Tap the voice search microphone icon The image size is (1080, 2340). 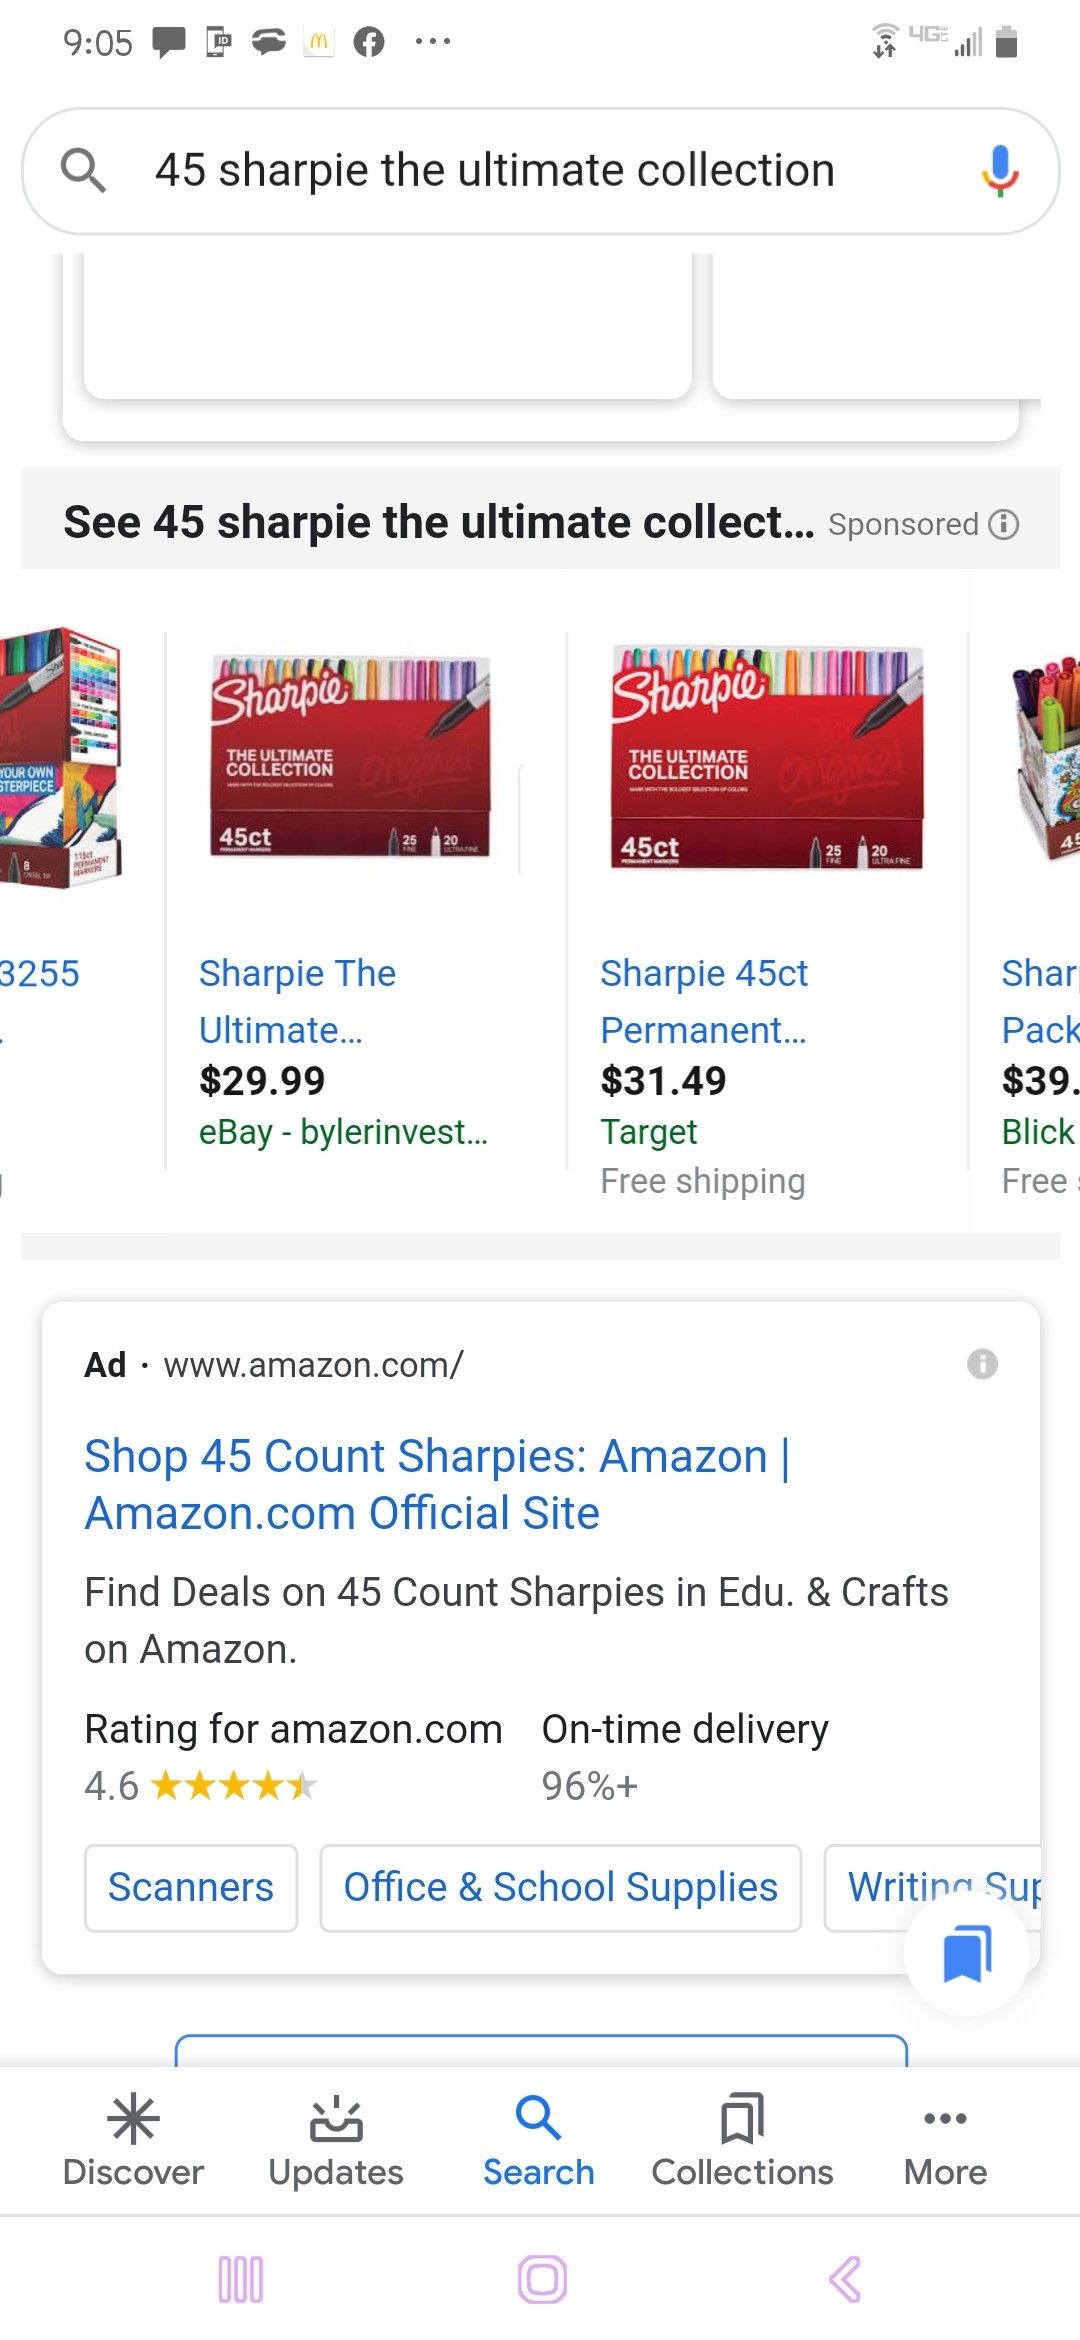999,170
